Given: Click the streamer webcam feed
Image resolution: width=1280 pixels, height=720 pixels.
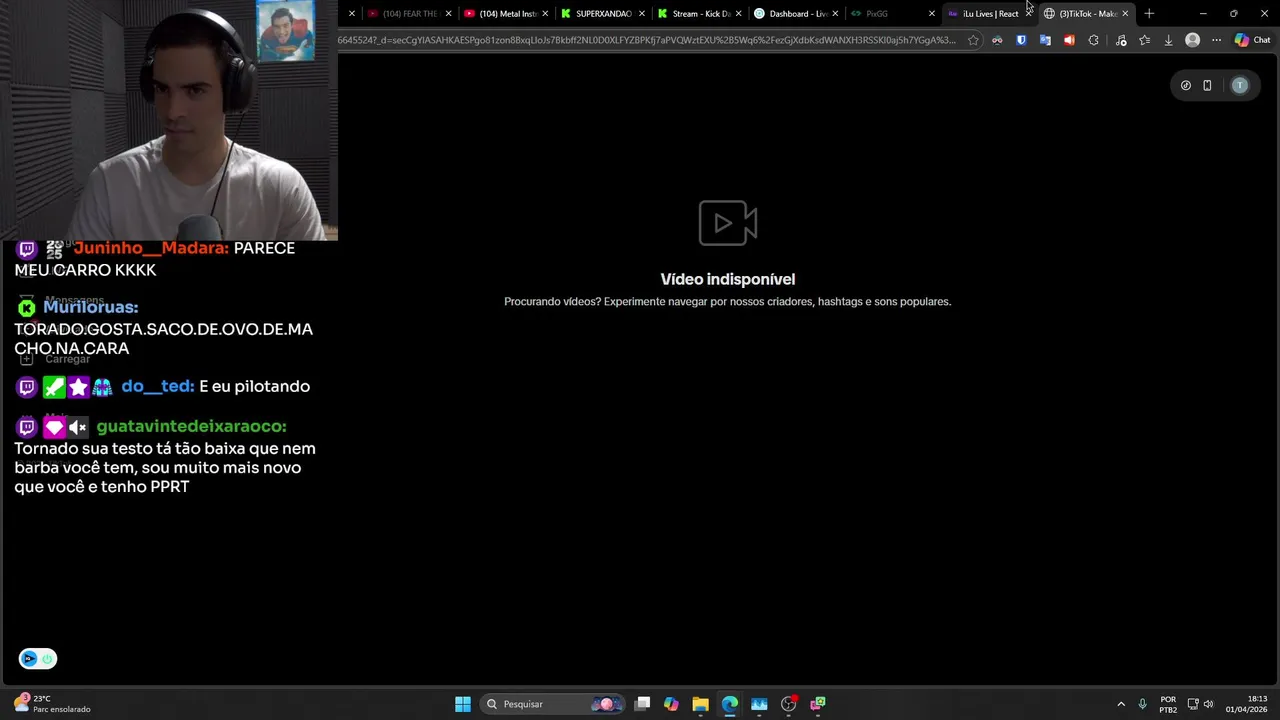Looking at the screenshot, I should coord(168,120).
